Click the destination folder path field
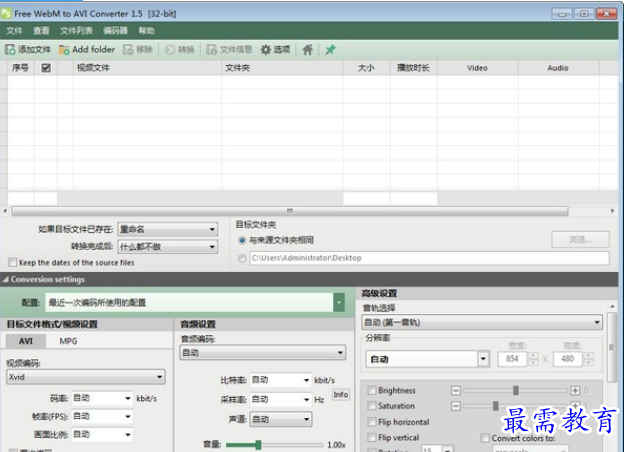625x452 pixels. [429, 258]
